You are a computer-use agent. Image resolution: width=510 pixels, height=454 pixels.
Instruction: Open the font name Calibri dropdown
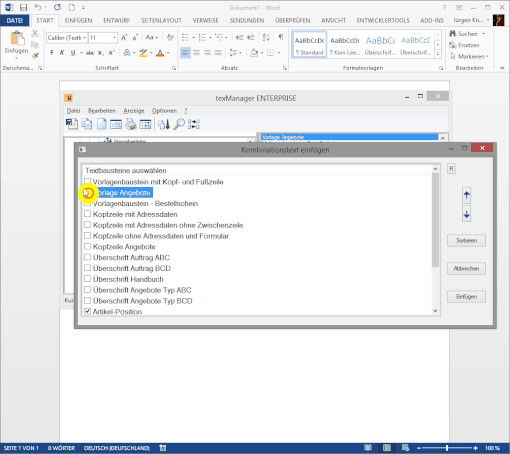(x=84, y=38)
